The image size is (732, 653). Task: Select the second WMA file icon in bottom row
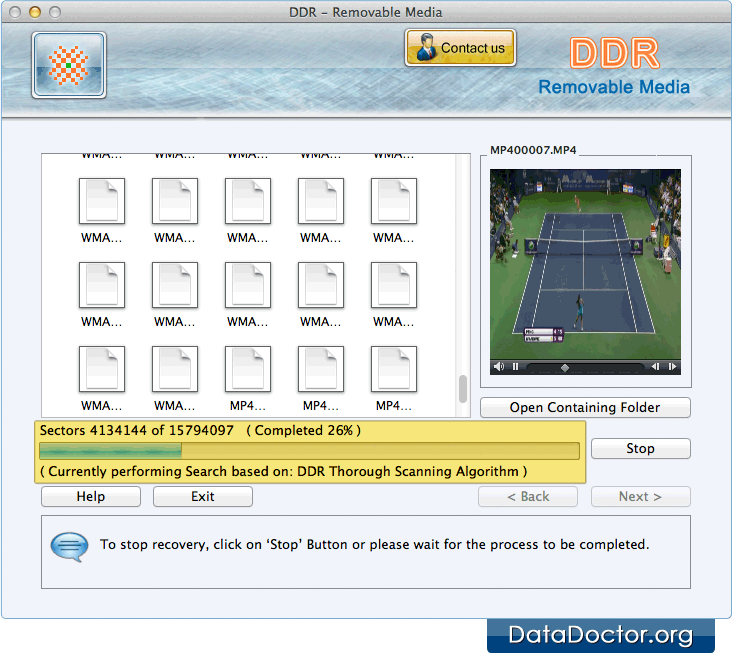click(175, 369)
